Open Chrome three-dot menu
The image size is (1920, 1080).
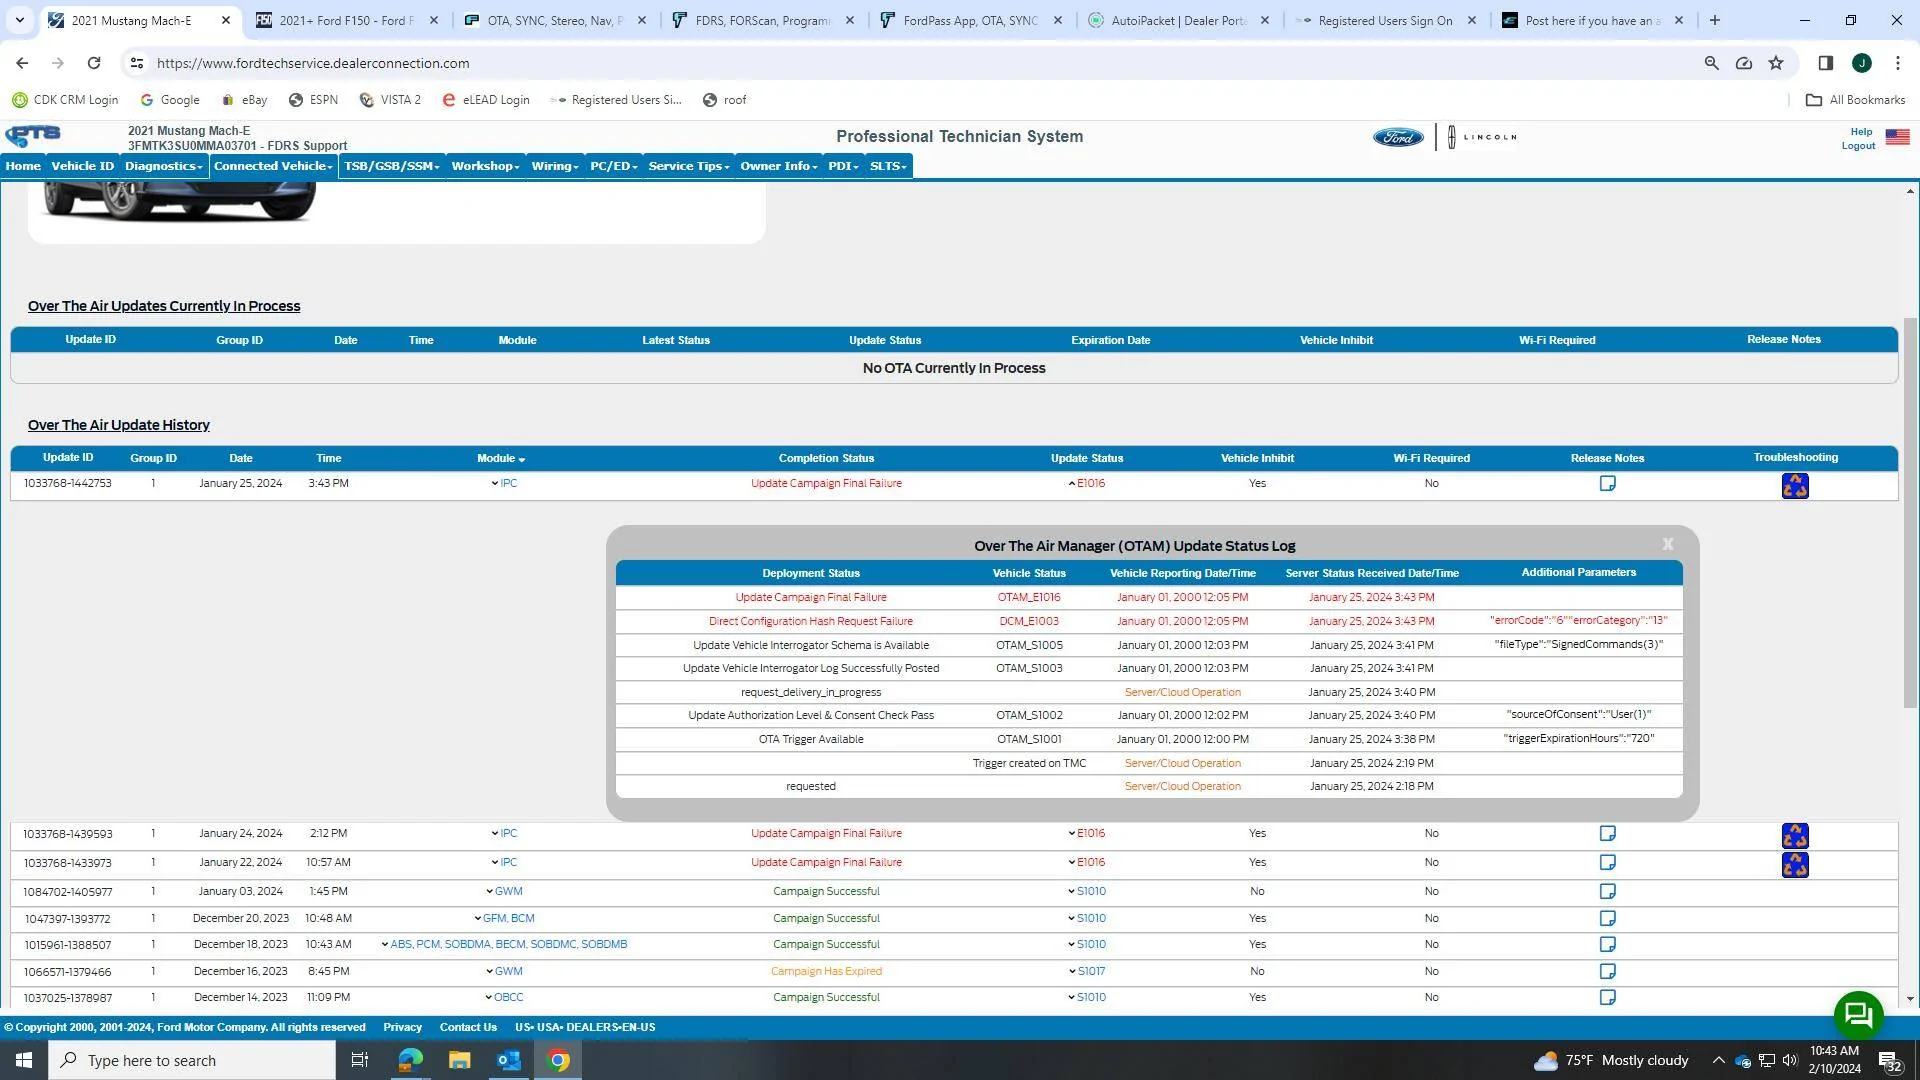(x=1897, y=63)
